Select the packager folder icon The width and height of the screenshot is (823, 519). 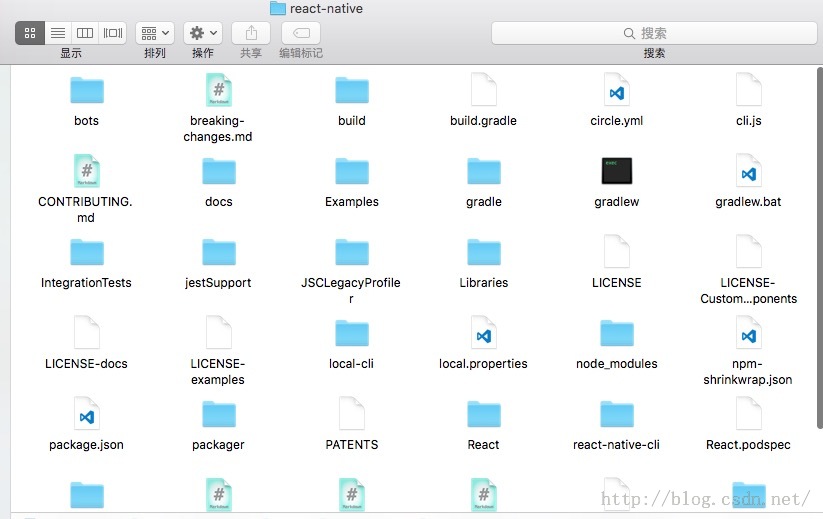[219, 415]
